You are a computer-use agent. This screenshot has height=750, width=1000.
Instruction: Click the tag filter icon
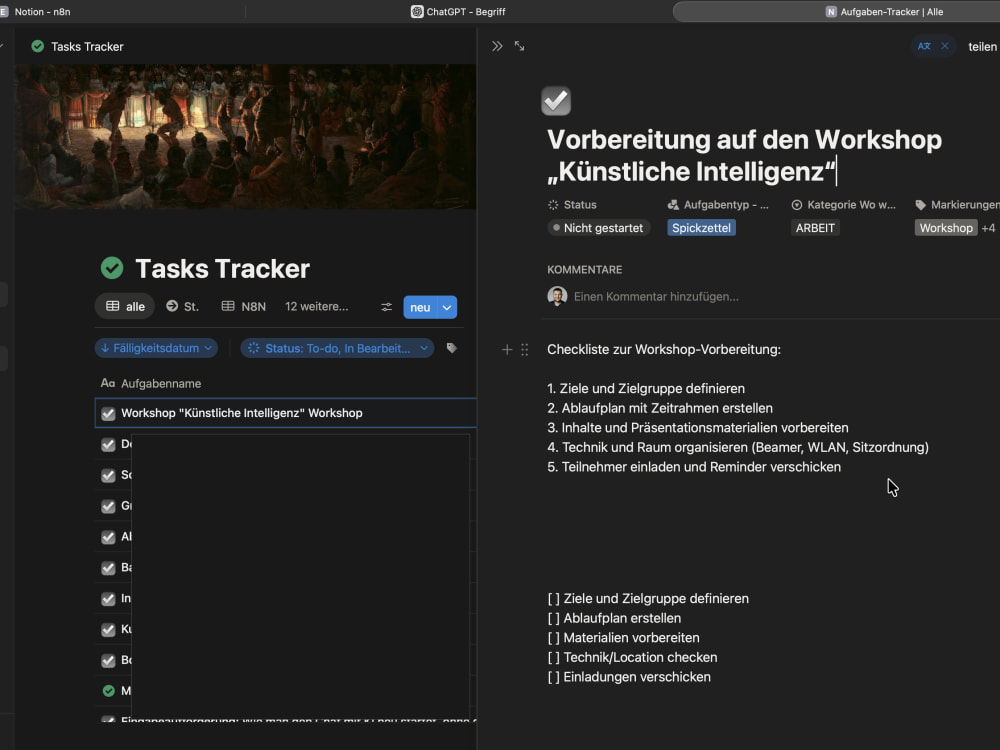point(452,348)
